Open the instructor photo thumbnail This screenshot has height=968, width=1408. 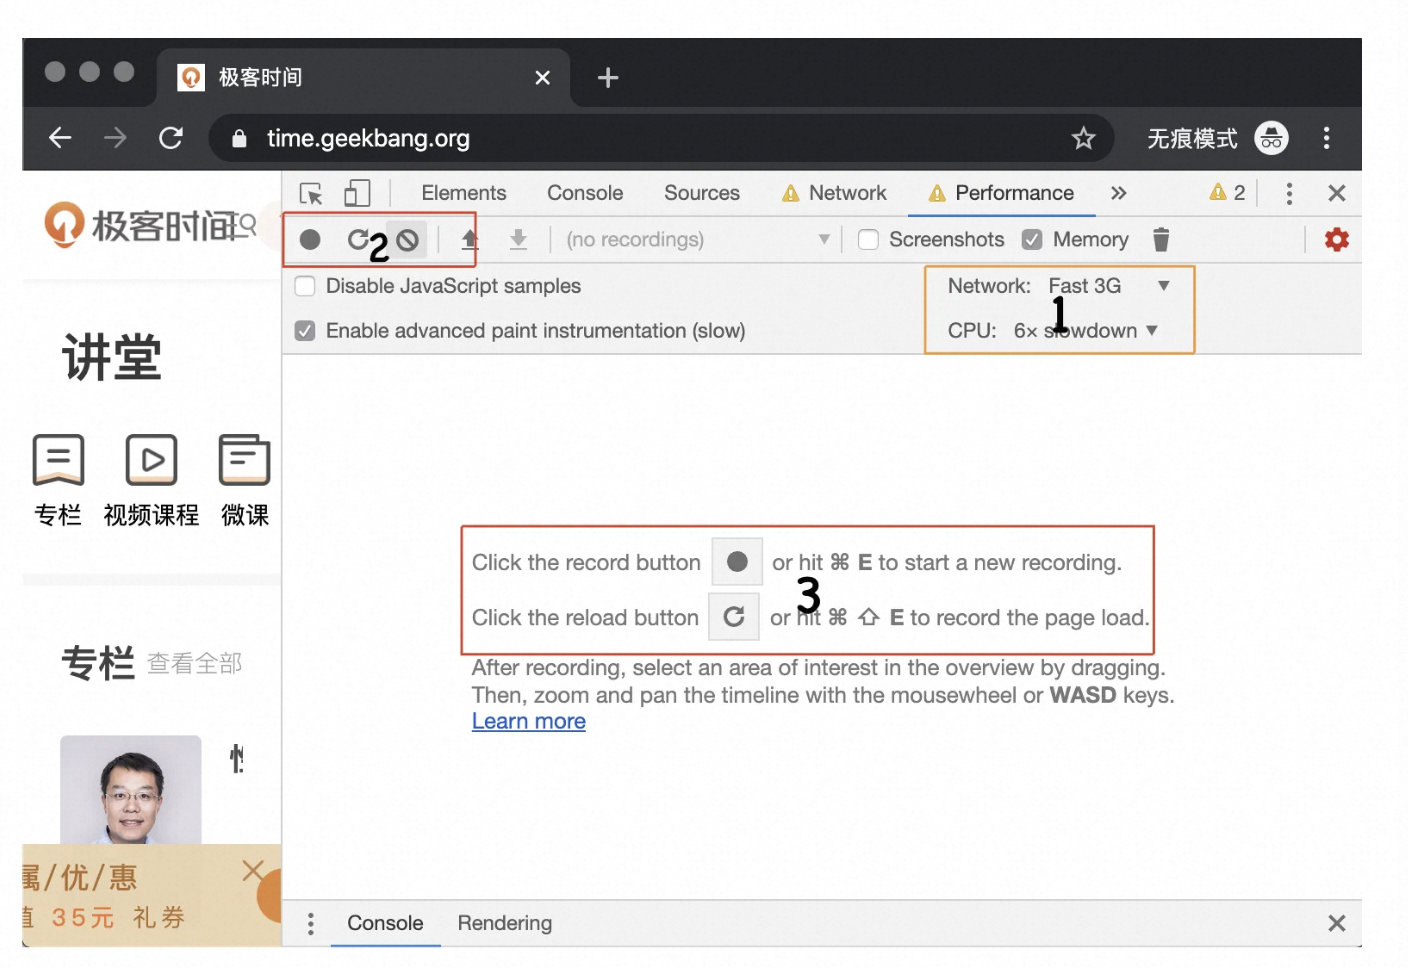[131, 790]
